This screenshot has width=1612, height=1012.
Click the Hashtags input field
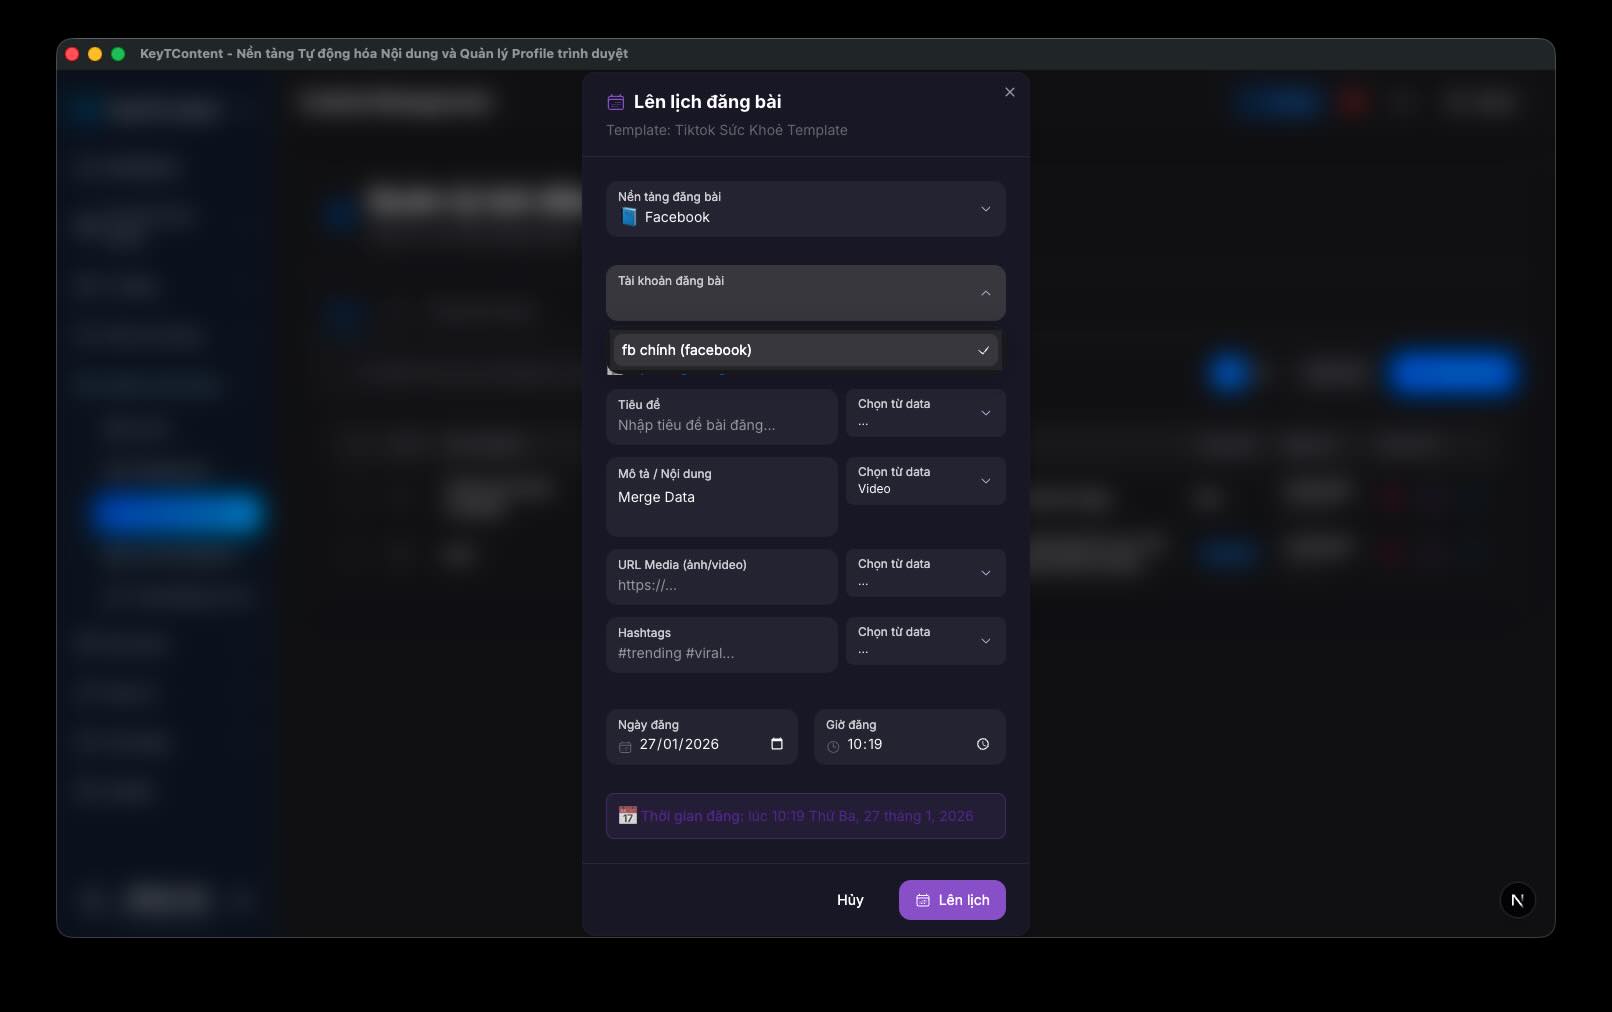[721, 653]
